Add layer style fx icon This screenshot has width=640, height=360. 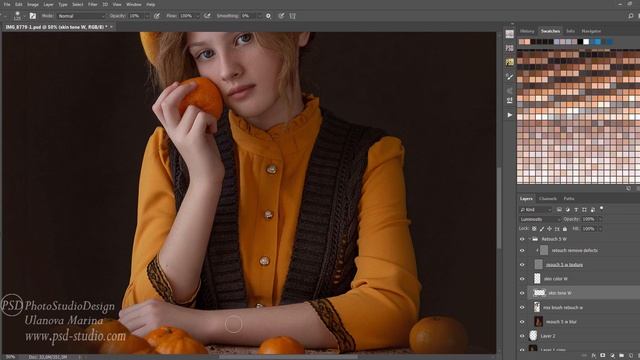point(593,356)
